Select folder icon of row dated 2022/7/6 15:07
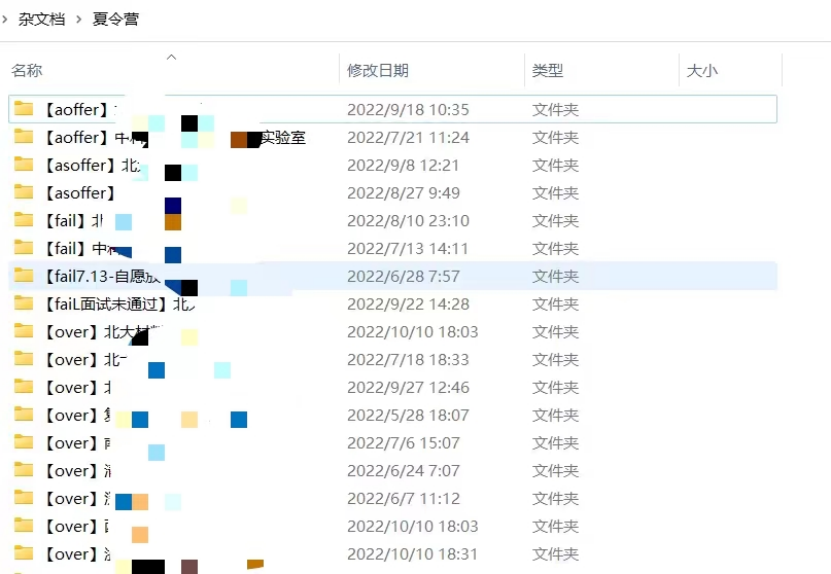831x574 pixels. click(x=23, y=442)
